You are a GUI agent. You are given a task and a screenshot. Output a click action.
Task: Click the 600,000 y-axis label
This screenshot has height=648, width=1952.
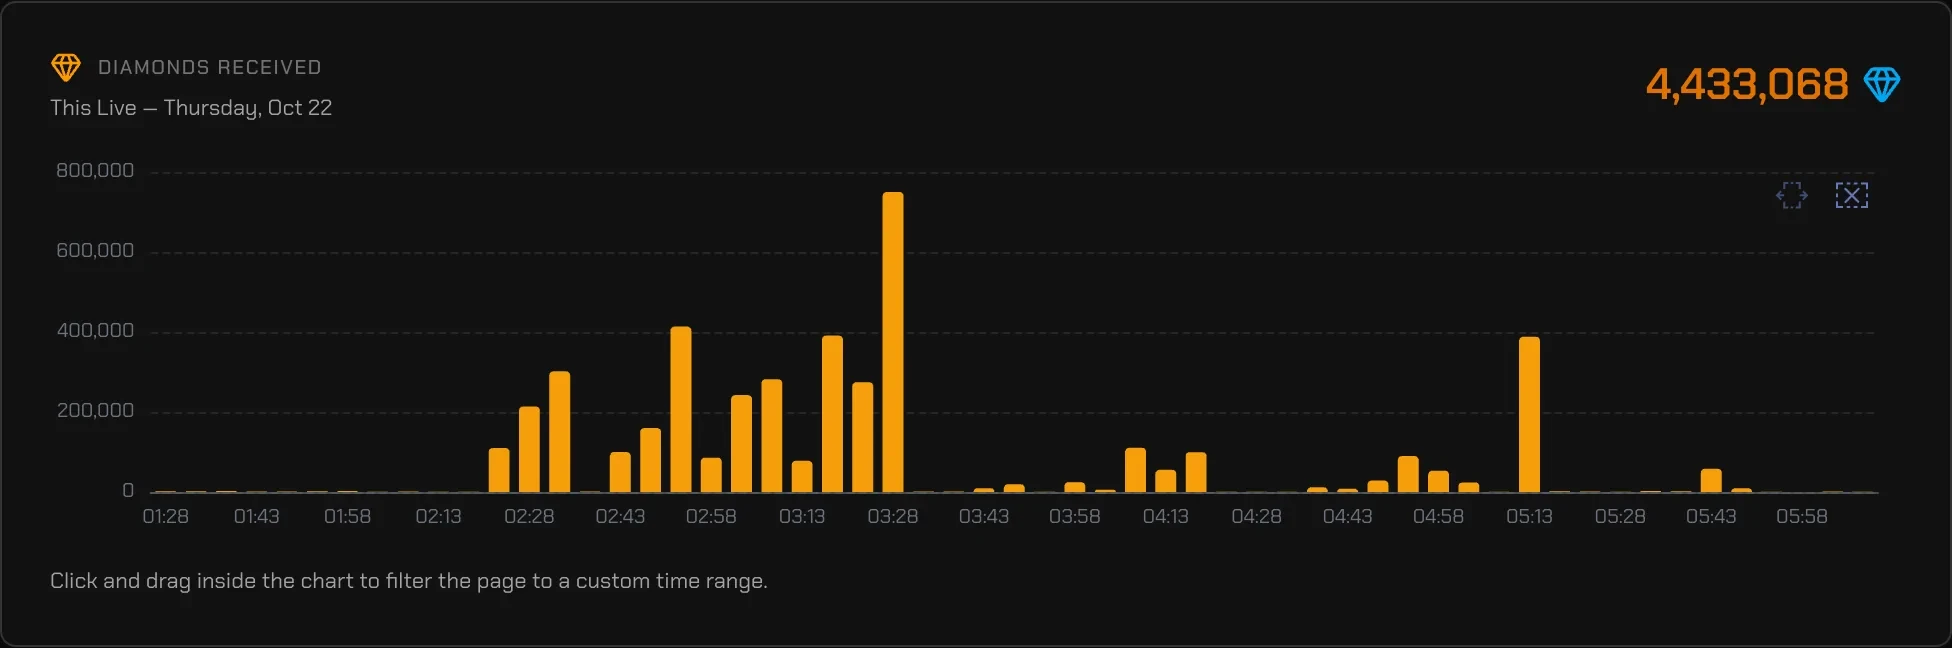[x=95, y=250]
